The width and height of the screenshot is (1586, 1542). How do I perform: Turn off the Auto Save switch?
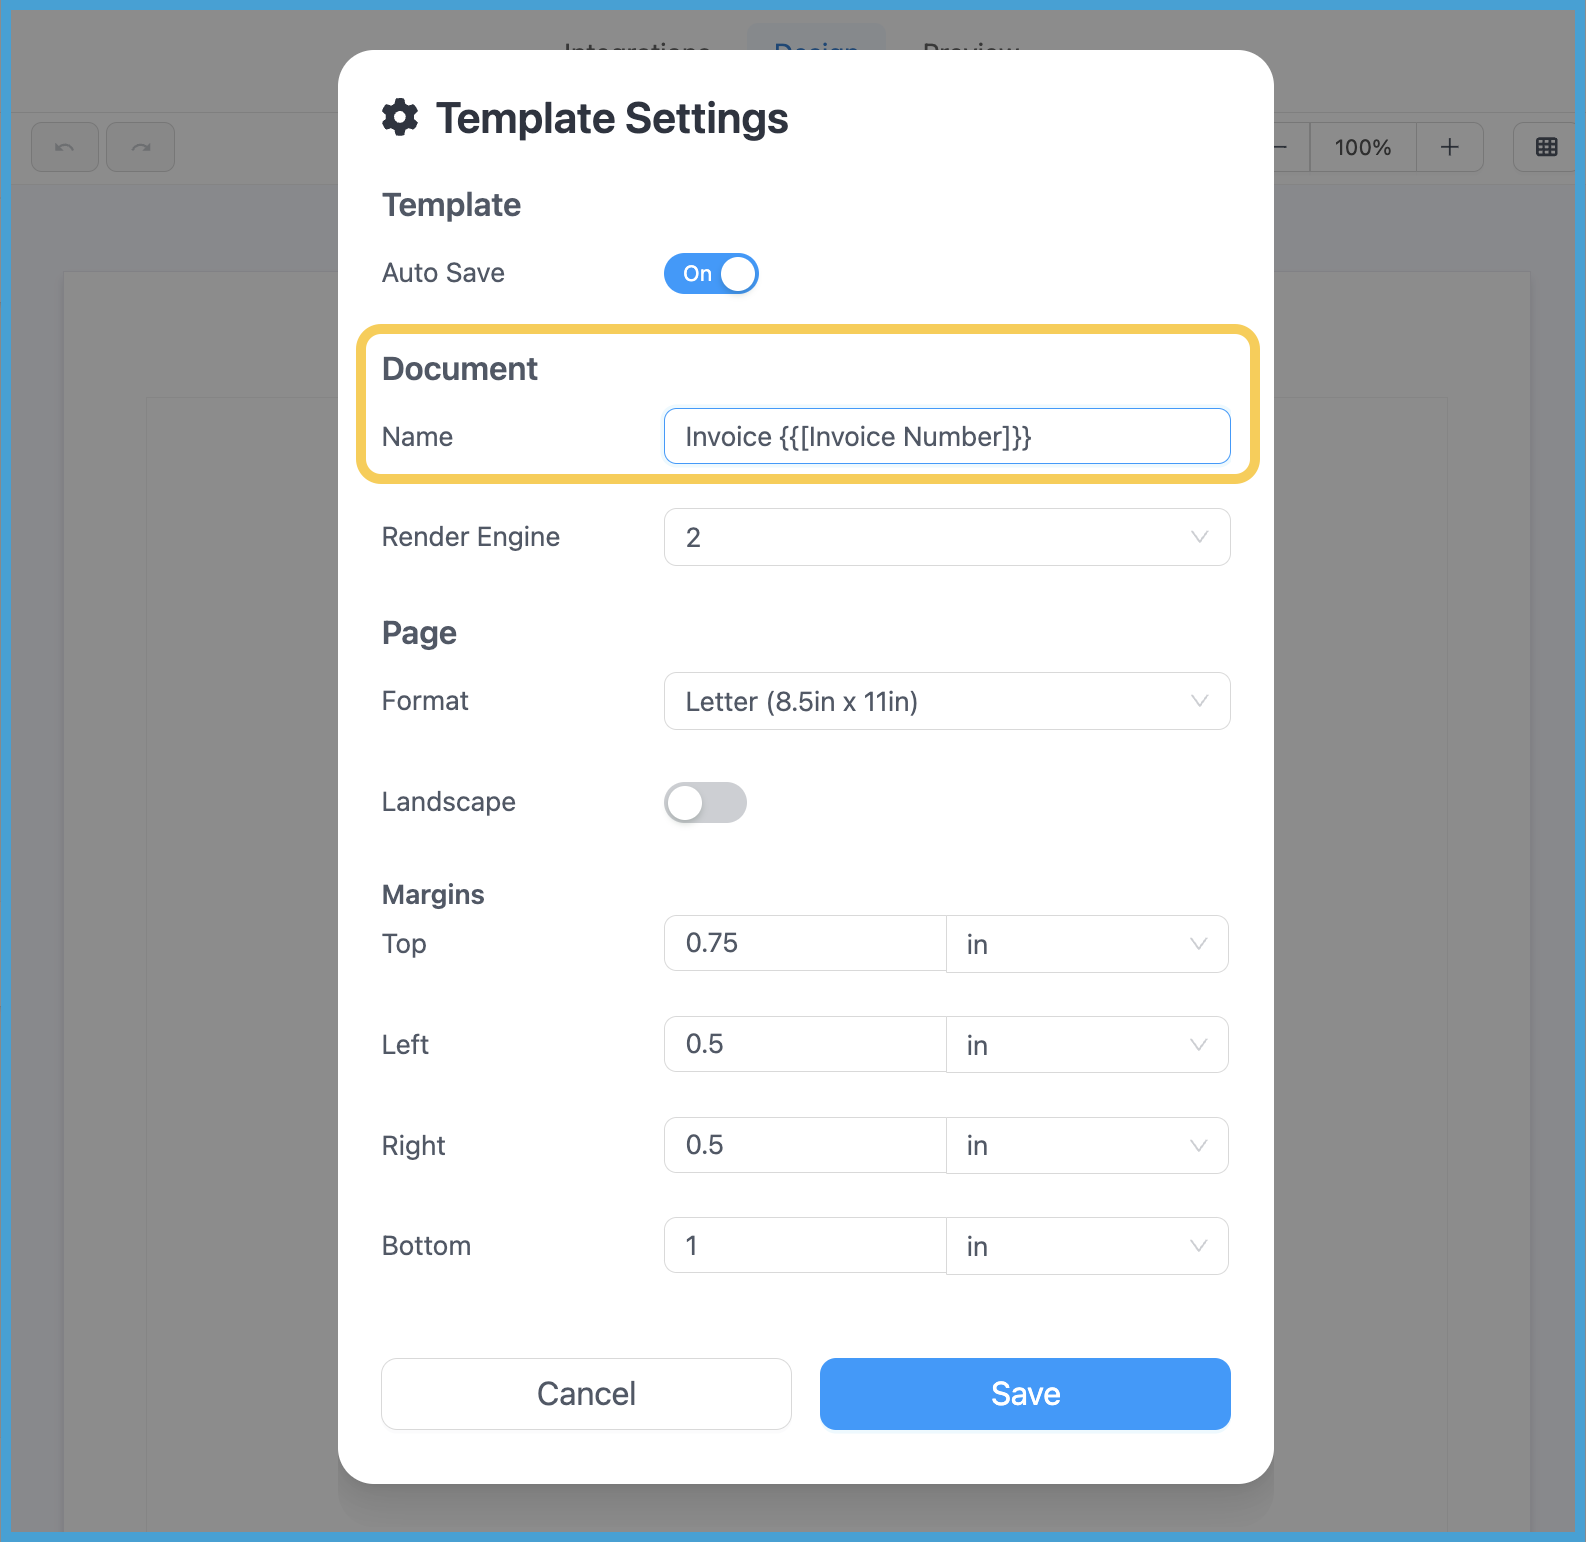pyautogui.click(x=711, y=274)
